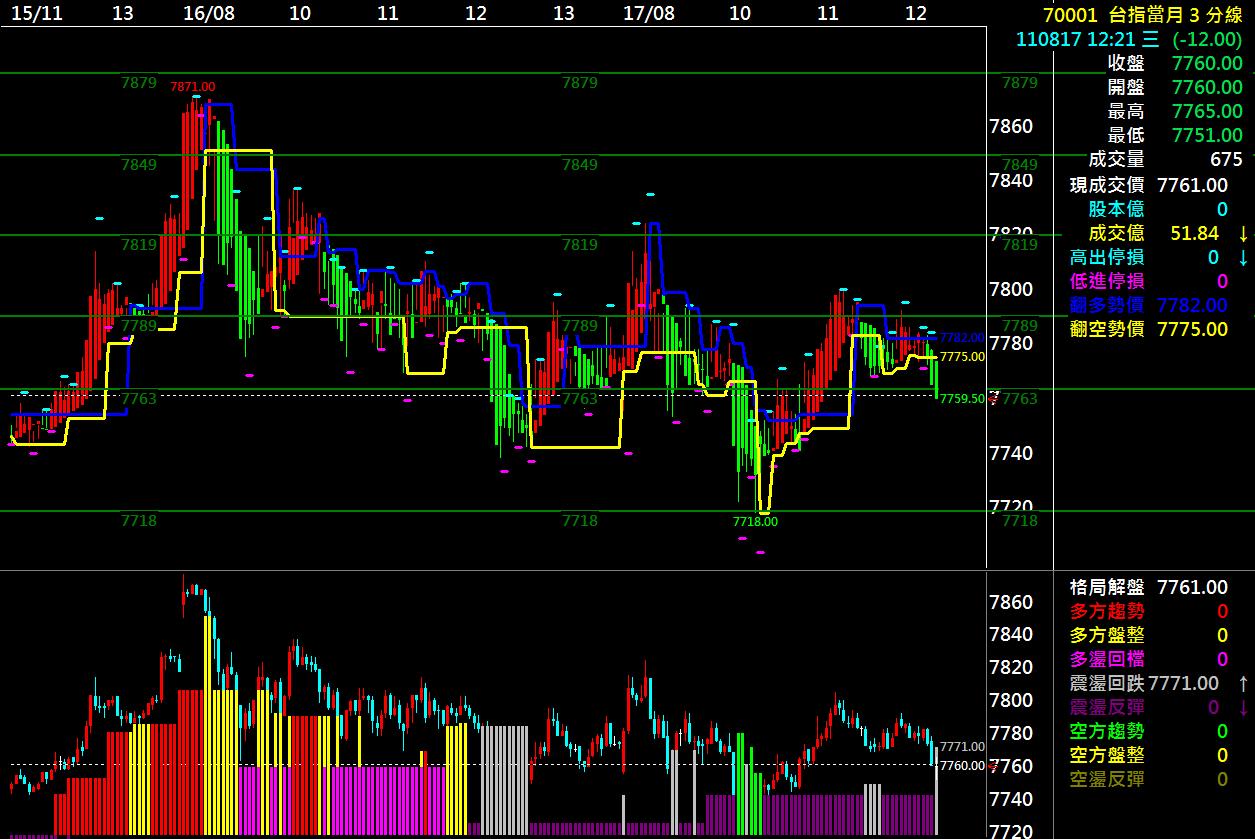Click the 低進停損 label
The height and width of the screenshot is (839, 1255).
1107,281
